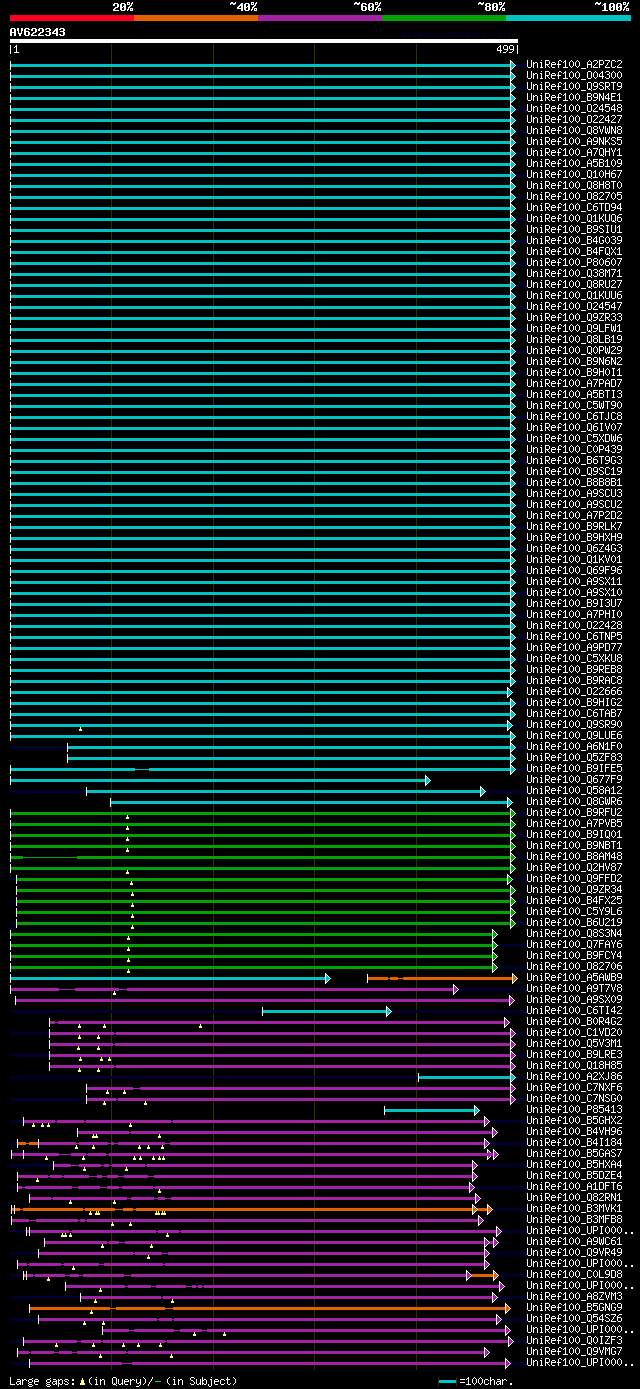Click the white query sequence bar
640x1389 pixels.
pos(264,41)
